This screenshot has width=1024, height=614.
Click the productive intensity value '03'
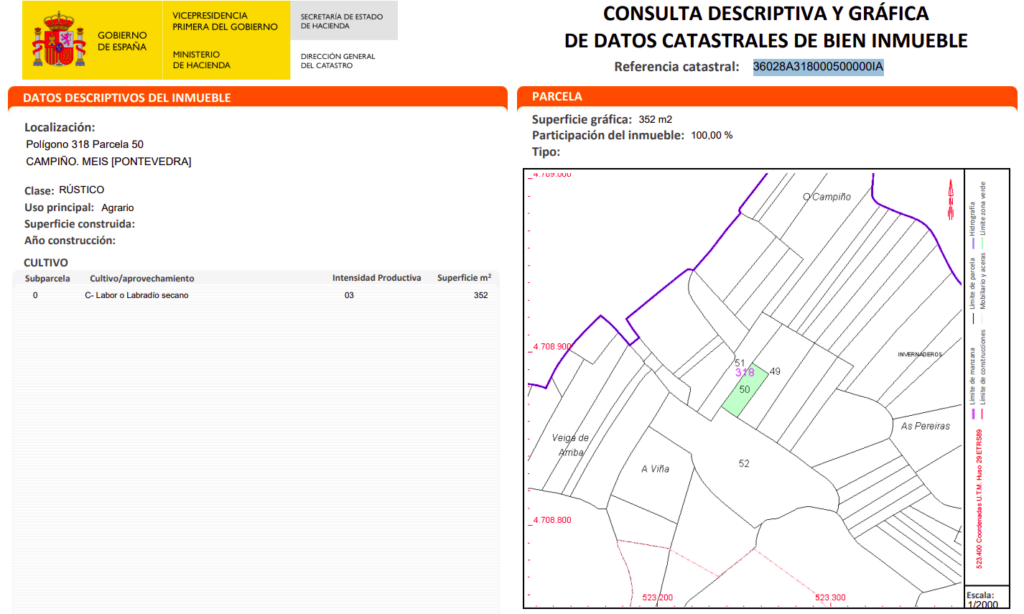click(x=349, y=295)
